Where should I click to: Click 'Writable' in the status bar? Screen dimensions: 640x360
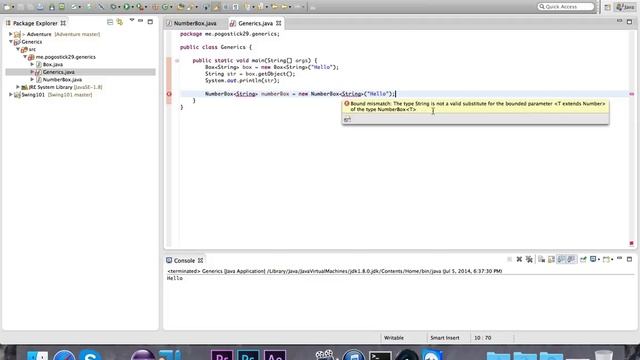pyautogui.click(x=394, y=338)
